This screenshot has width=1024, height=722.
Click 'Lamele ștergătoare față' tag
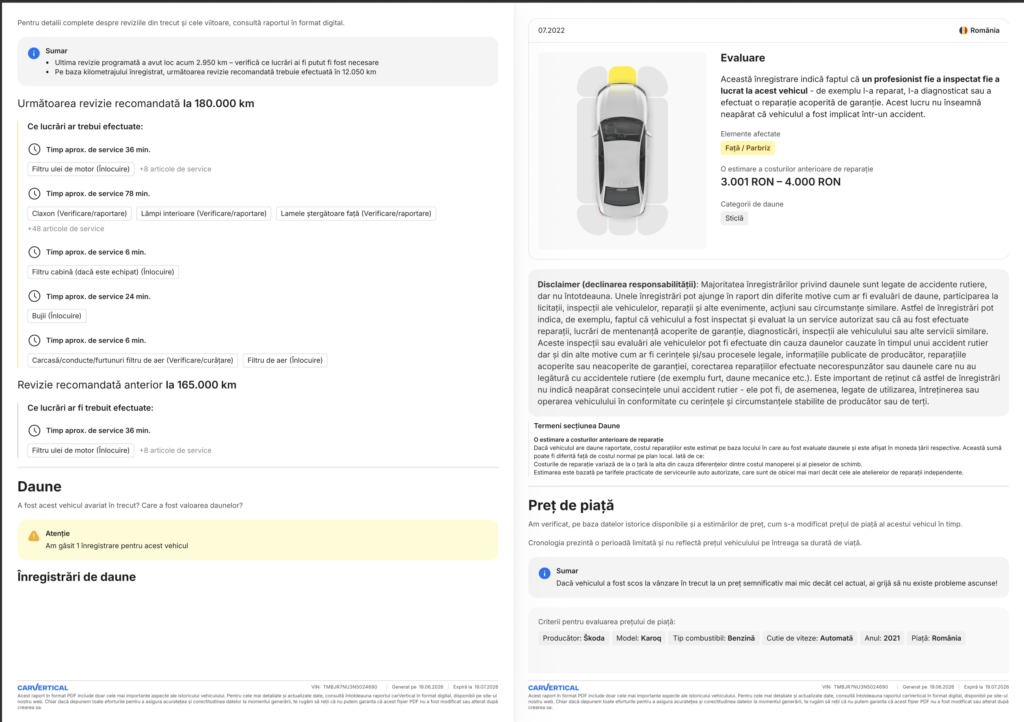356,213
